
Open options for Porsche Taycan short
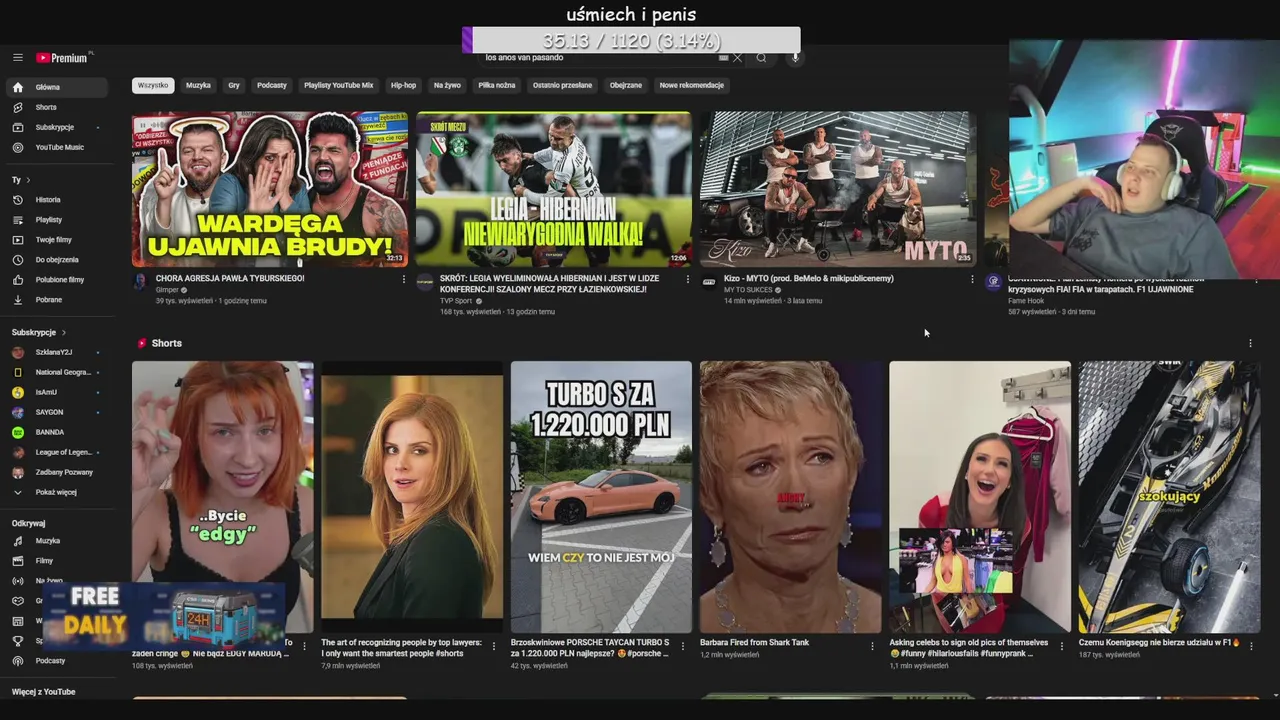[683, 646]
